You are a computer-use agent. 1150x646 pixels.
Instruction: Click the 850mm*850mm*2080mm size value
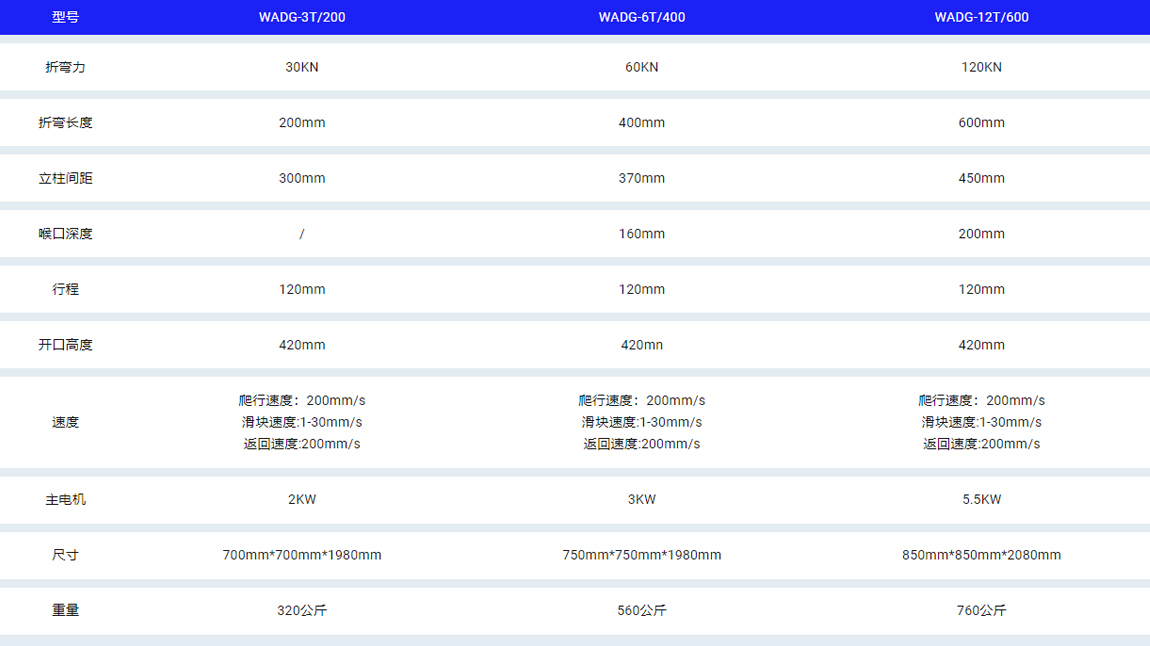981,555
